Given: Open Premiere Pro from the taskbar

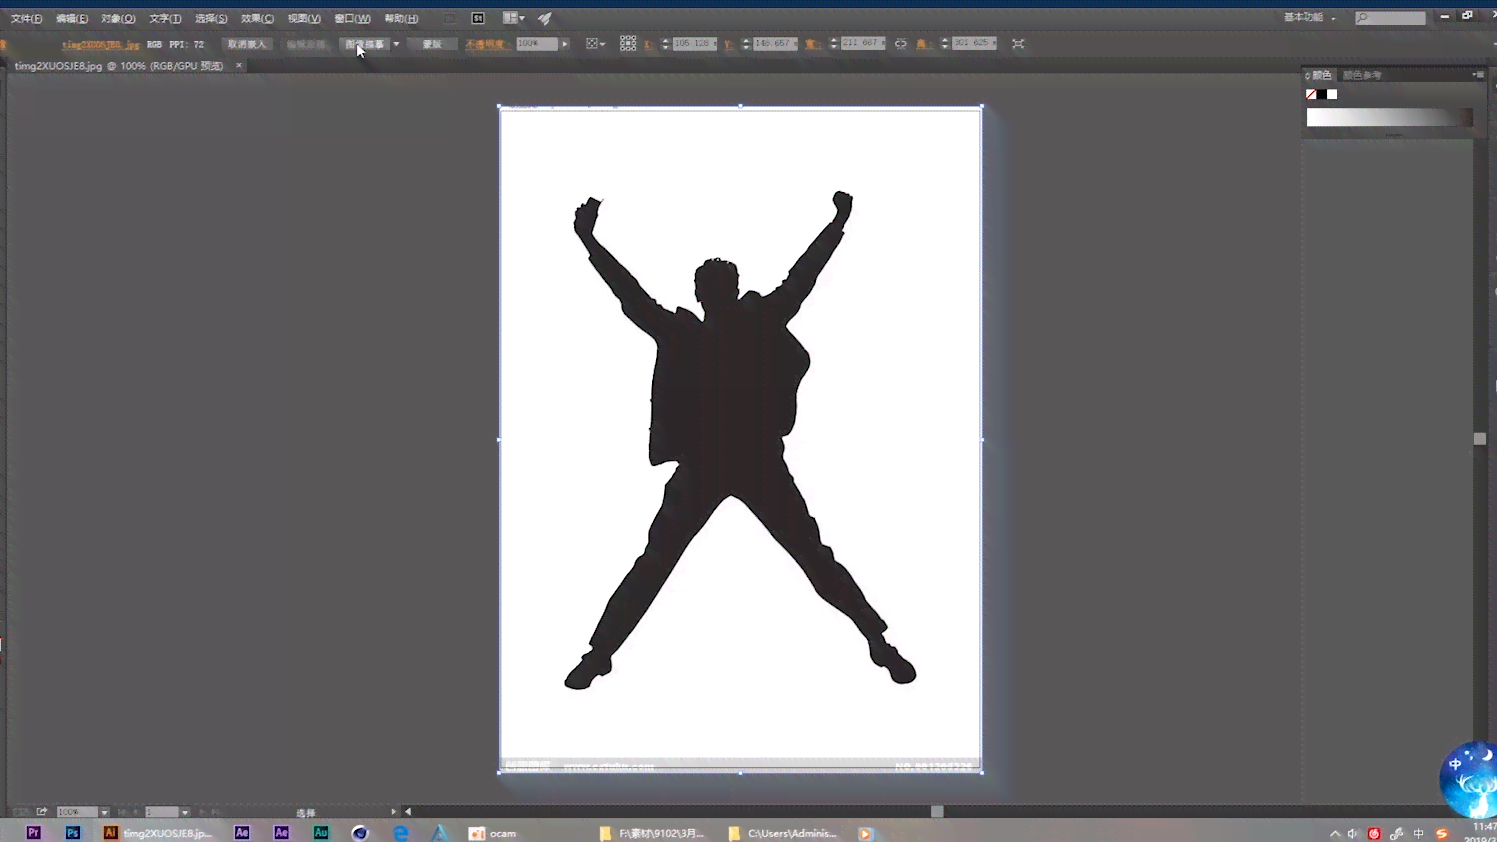Looking at the screenshot, I should pos(33,832).
